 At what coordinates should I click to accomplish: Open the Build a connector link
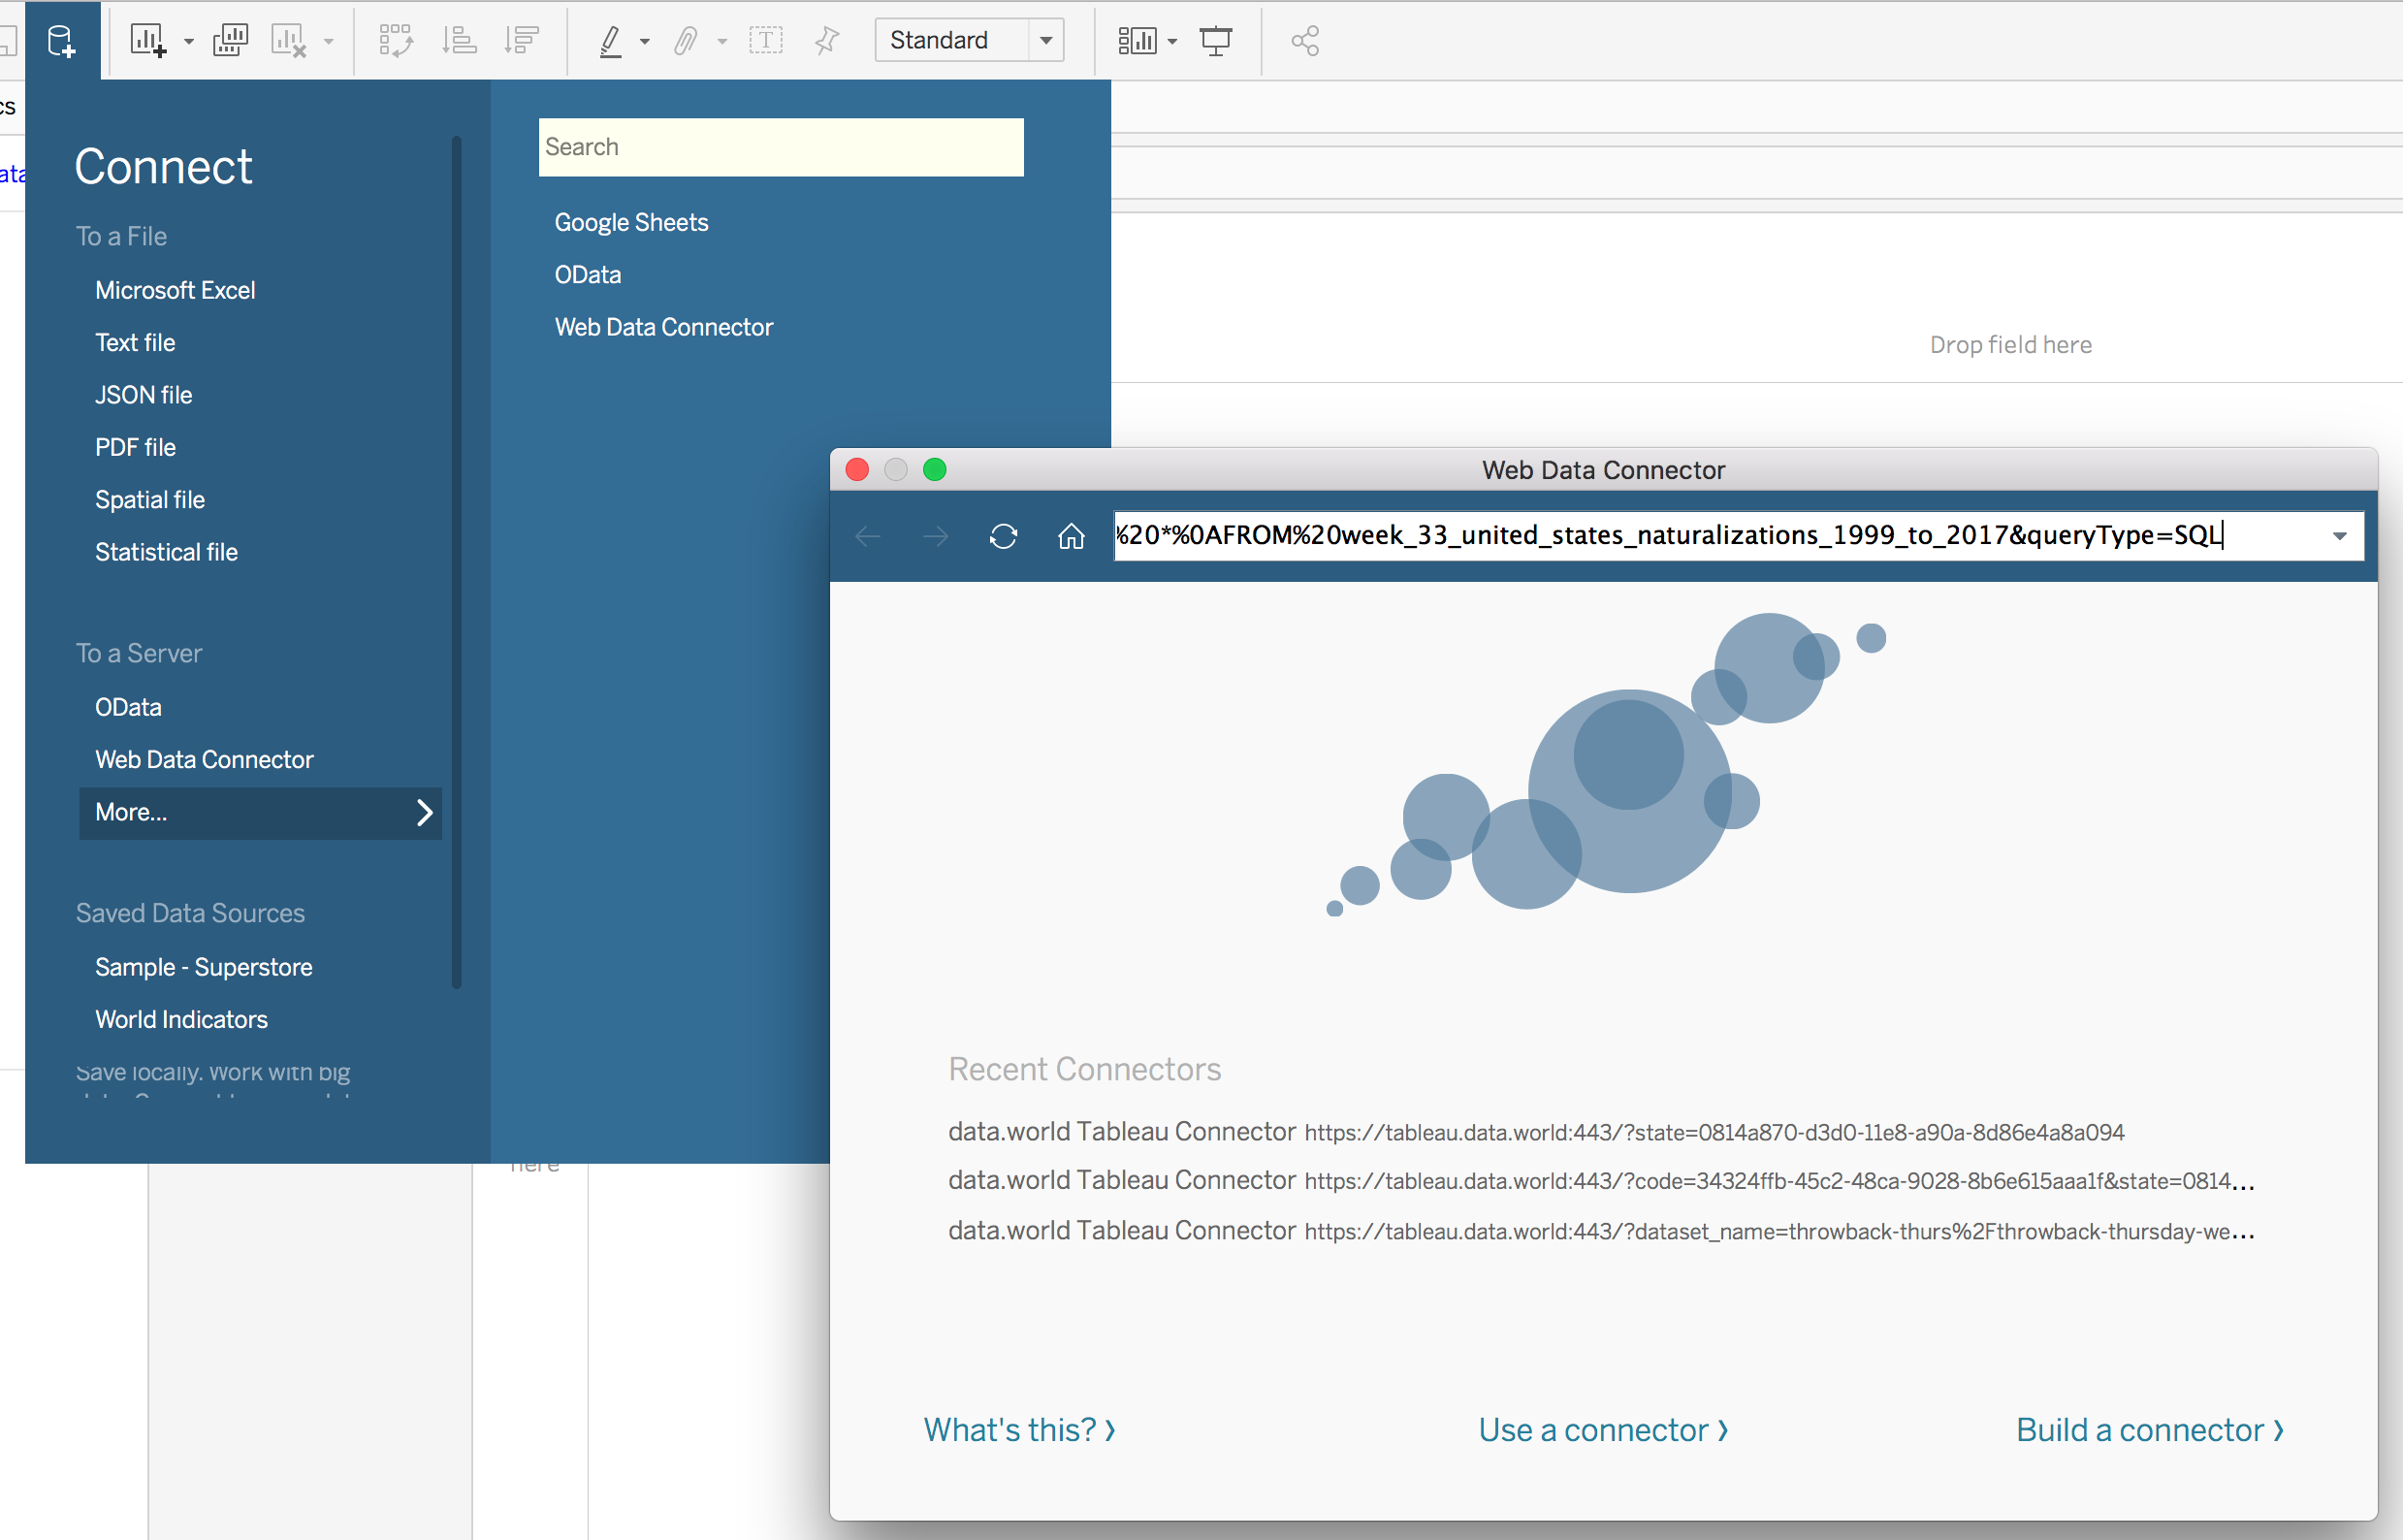[2150, 1429]
